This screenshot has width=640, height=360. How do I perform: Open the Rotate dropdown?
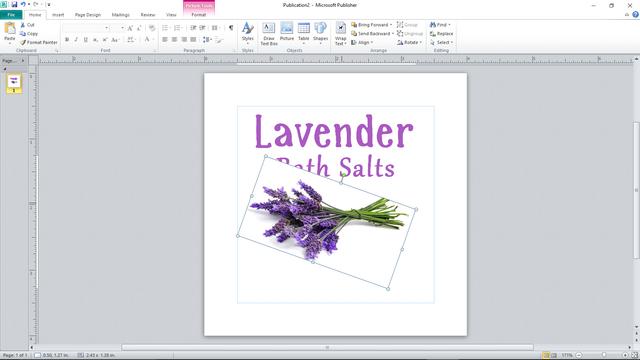(409, 42)
